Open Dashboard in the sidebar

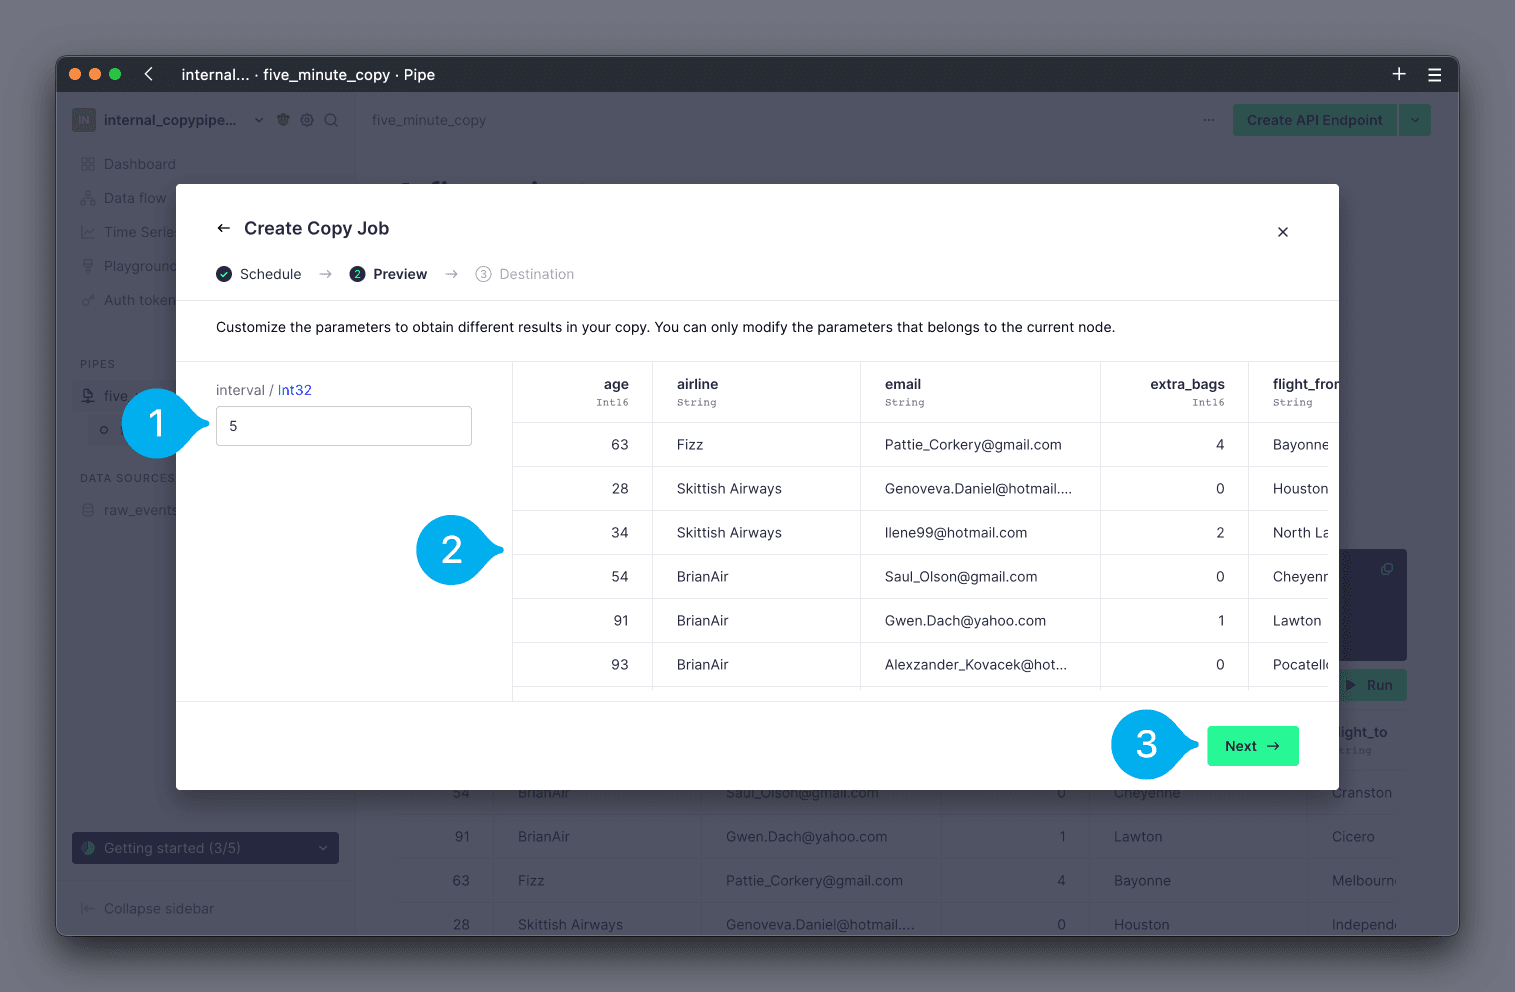[x=139, y=164]
